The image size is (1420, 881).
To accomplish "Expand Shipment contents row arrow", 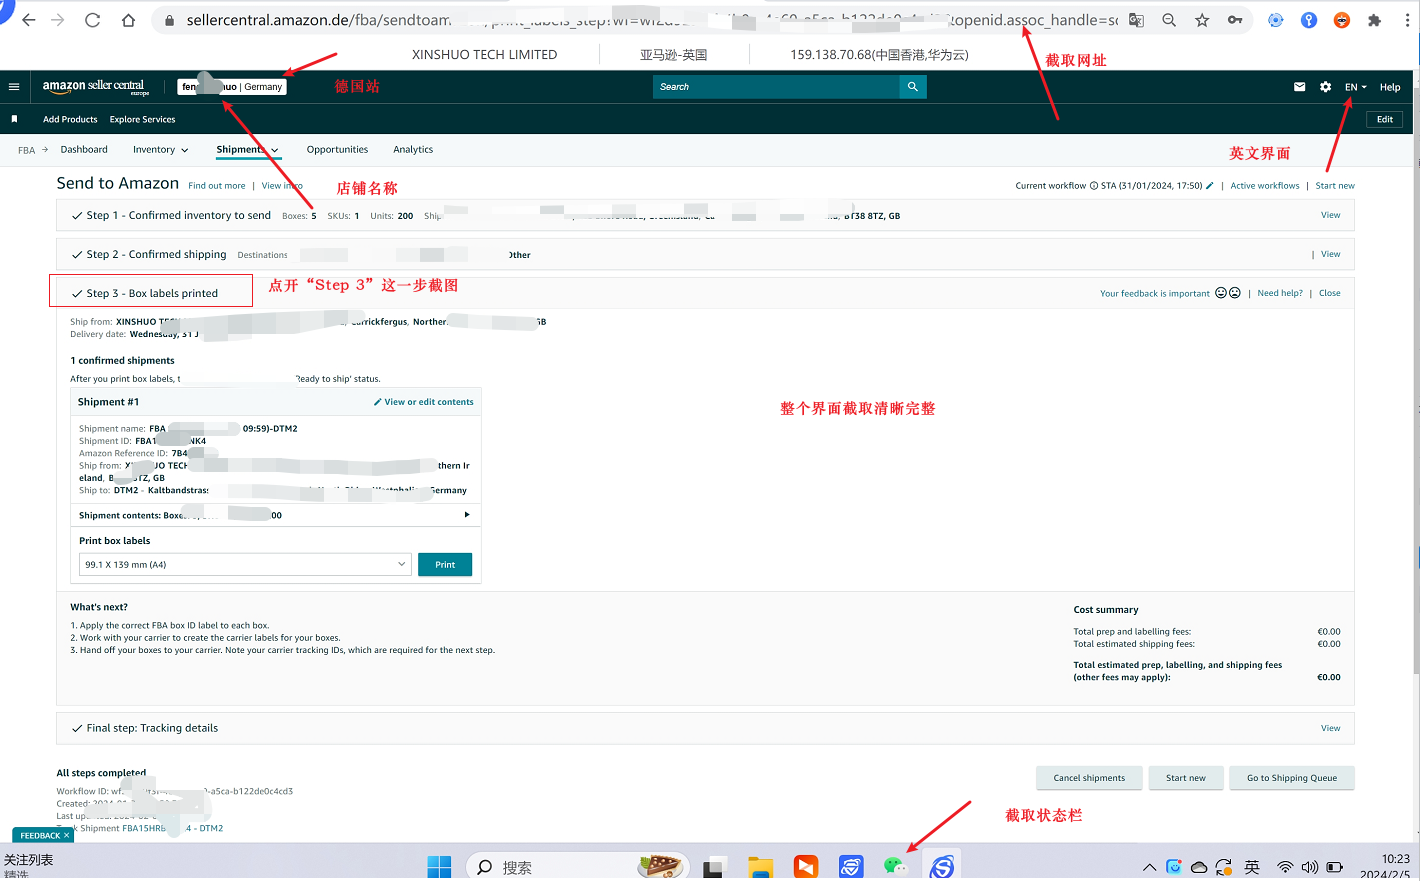I will point(467,515).
